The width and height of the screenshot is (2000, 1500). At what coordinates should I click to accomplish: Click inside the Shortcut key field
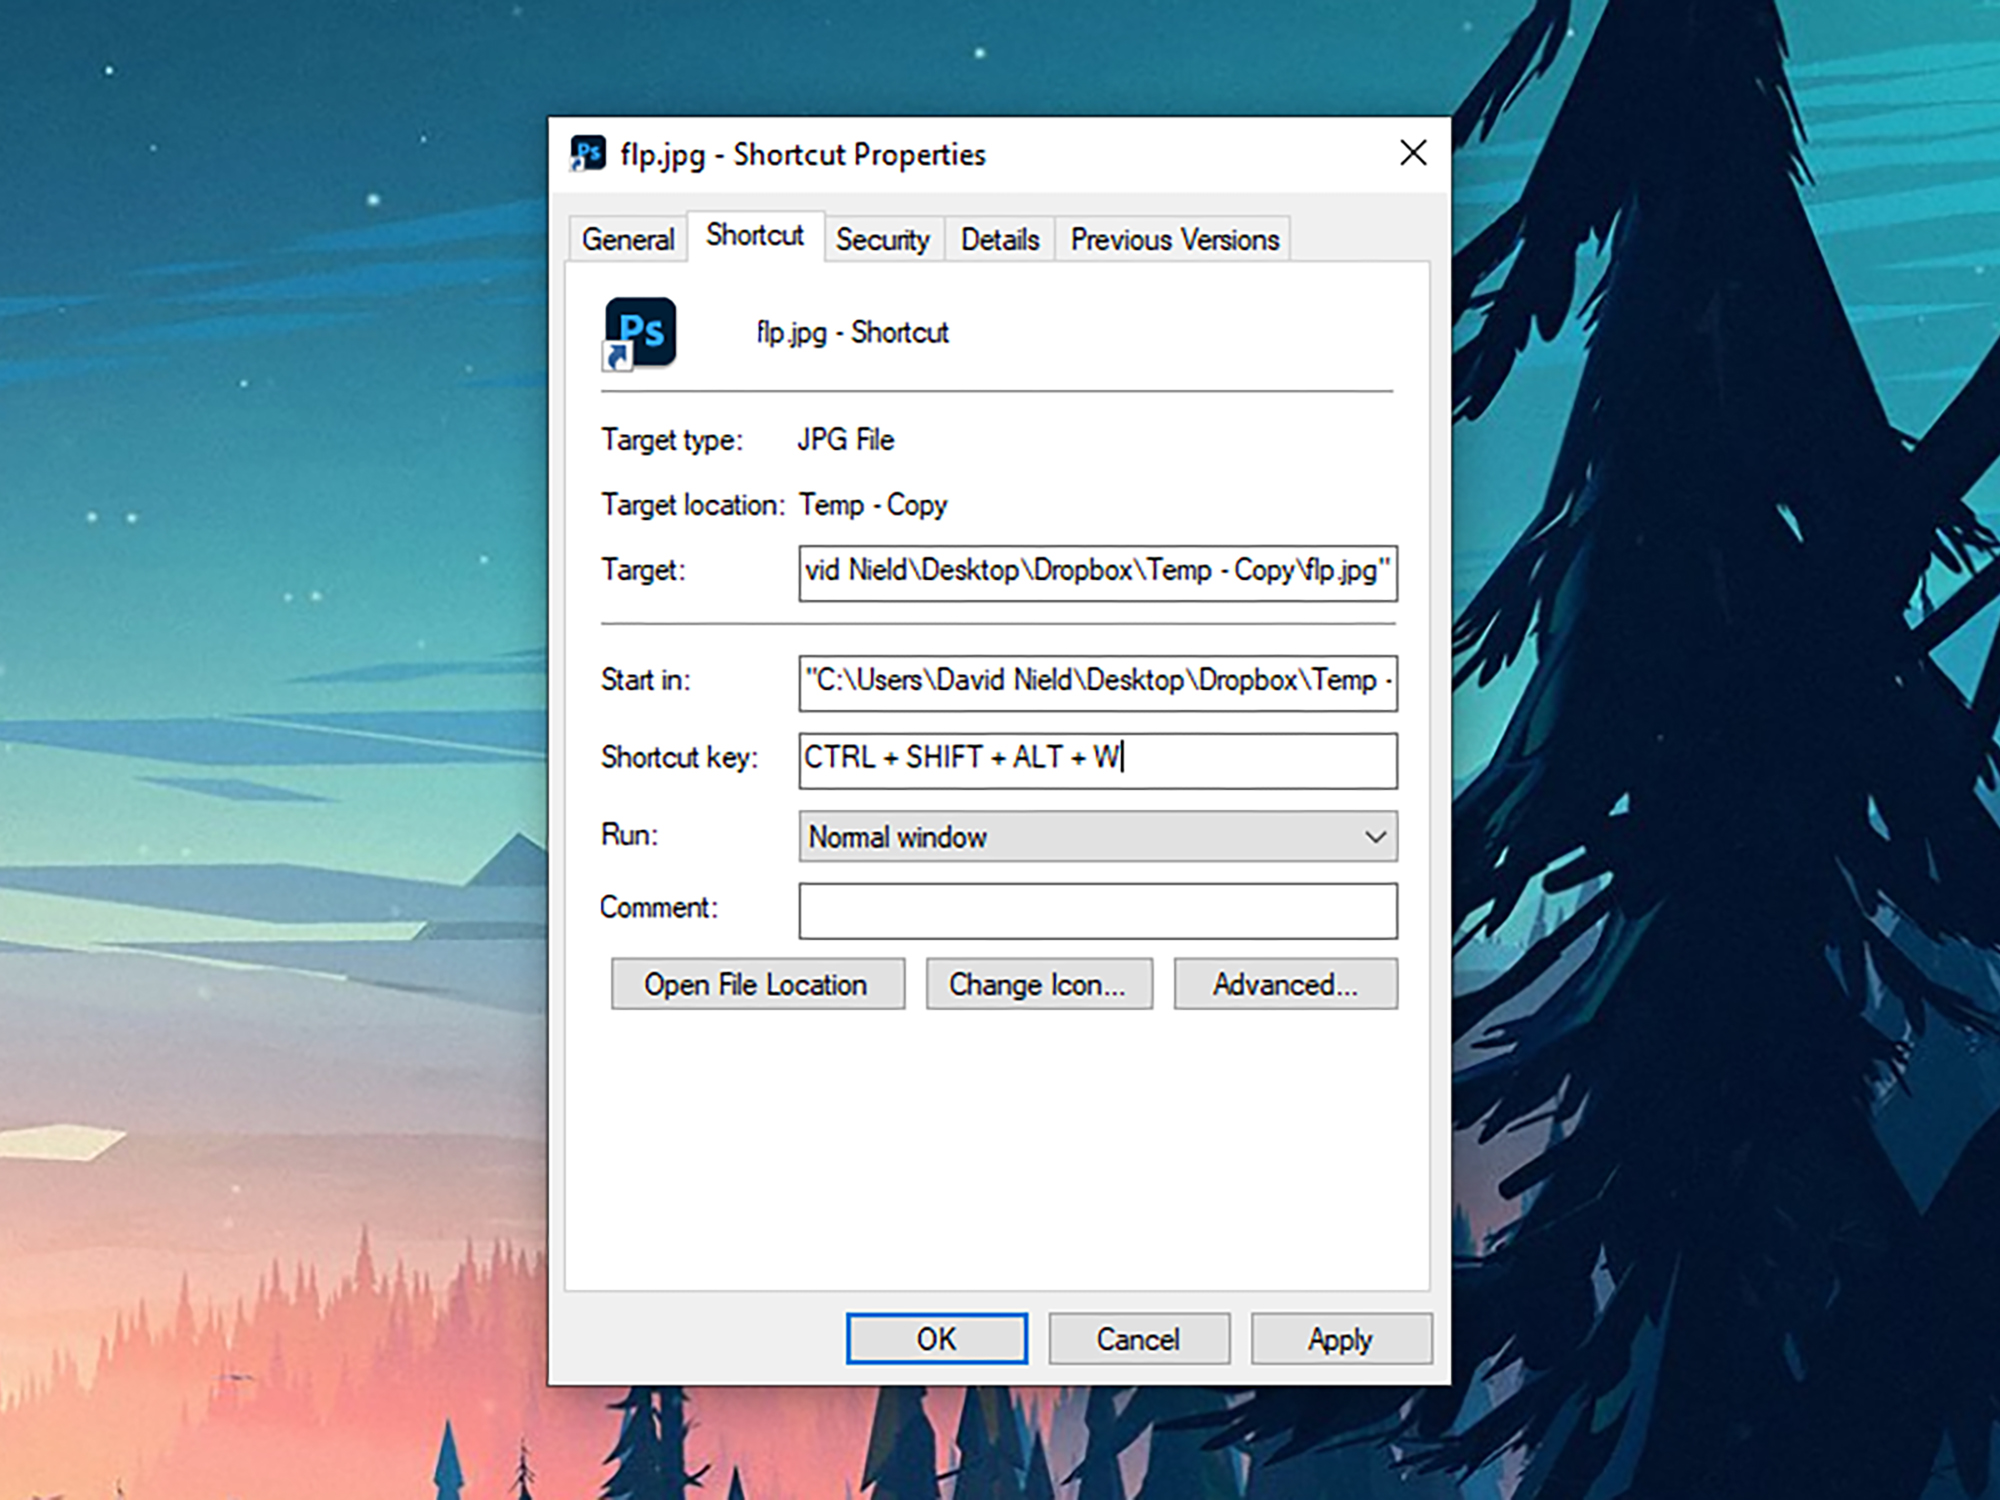[1097, 760]
